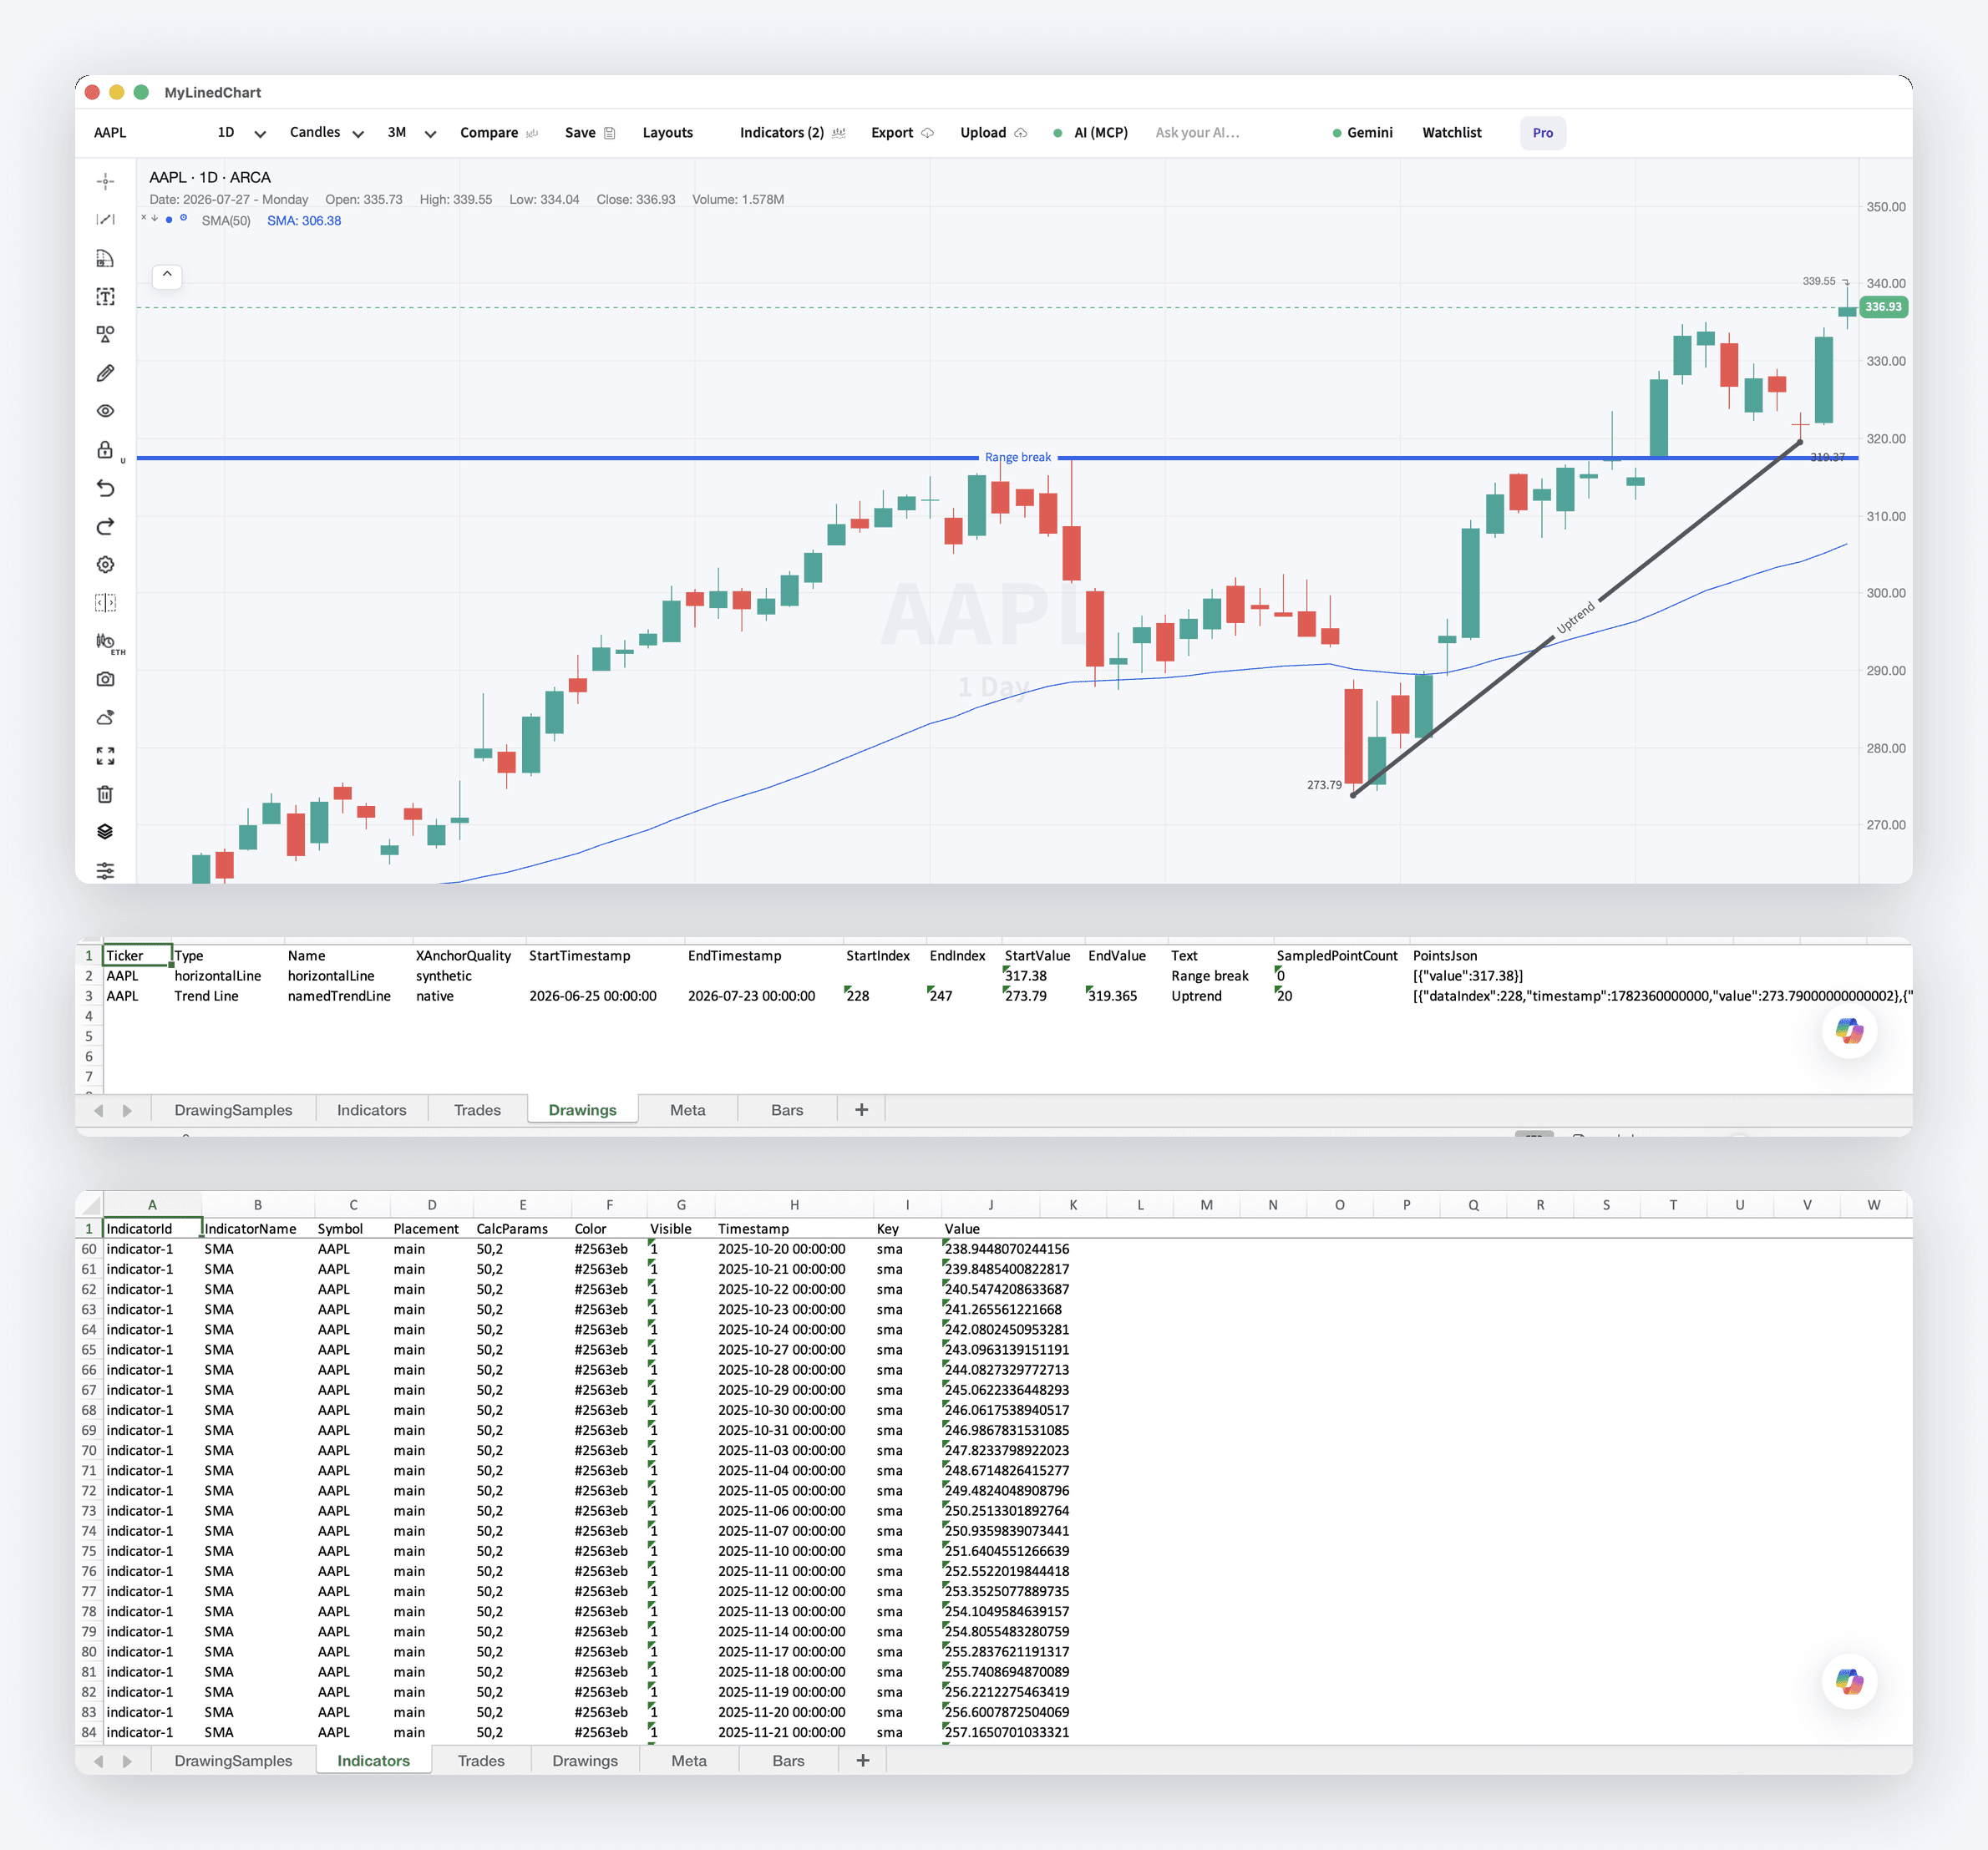Open Trades tab in Drawings spreadsheet
Image resolution: width=1988 pixels, height=1850 pixels.
point(477,1110)
